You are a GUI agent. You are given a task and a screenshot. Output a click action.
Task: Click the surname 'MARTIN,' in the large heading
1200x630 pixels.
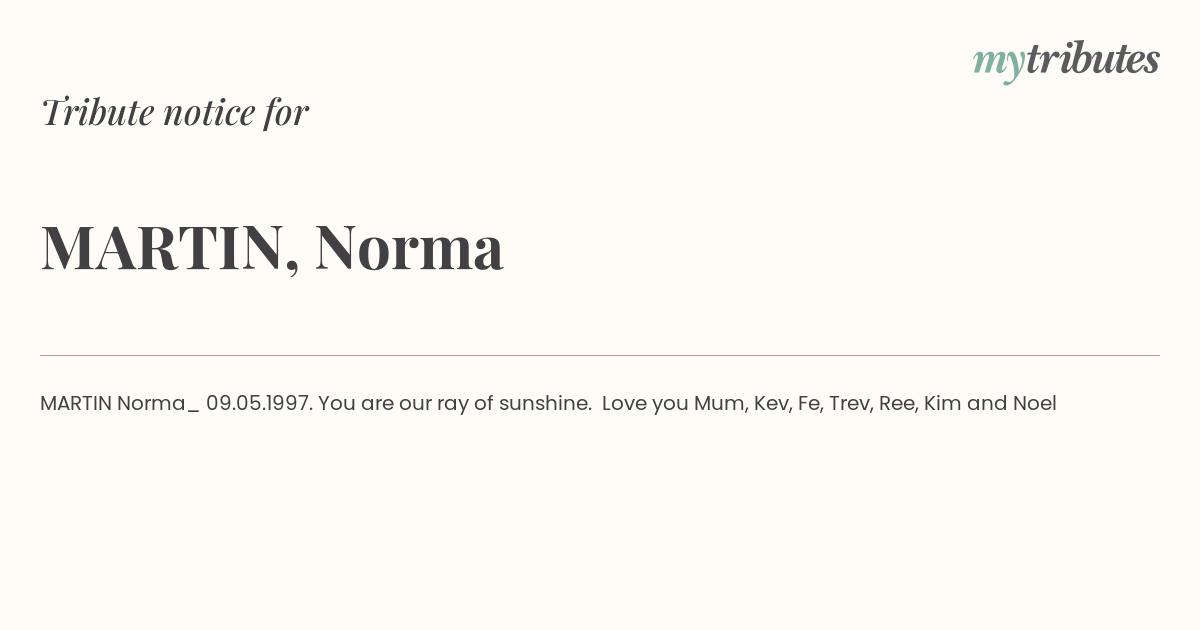(x=170, y=248)
